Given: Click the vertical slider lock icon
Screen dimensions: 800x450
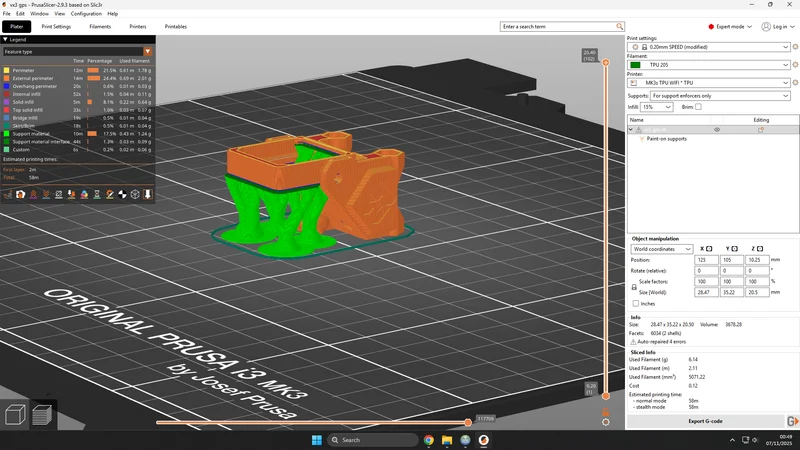Looking at the screenshot, I should point(606,412).
